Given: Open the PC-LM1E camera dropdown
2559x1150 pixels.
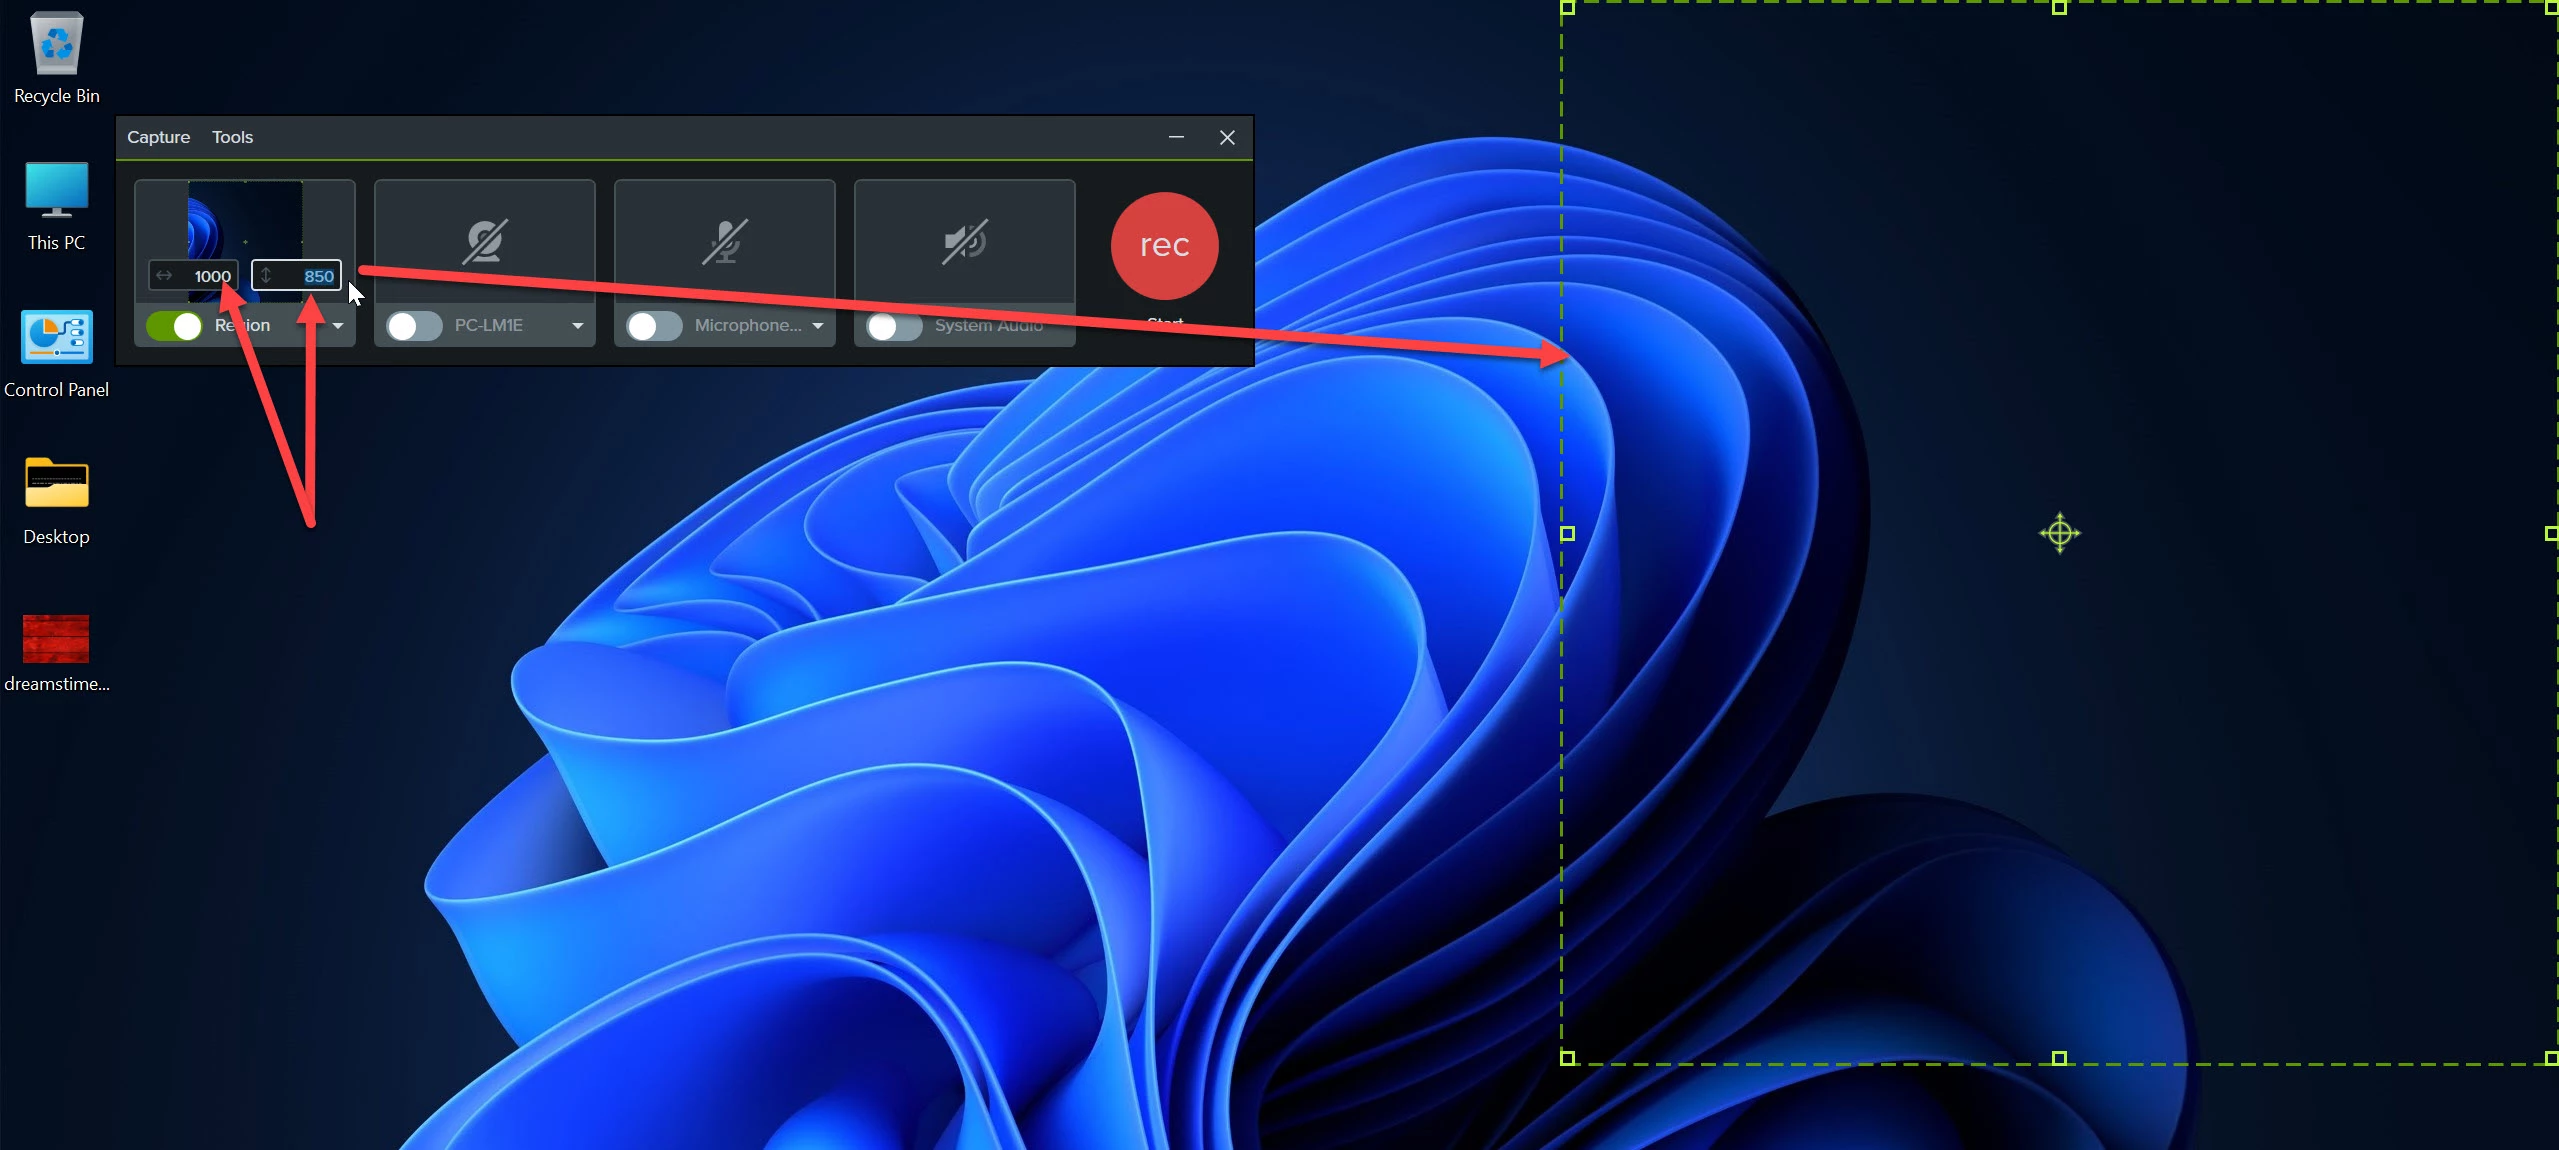Looking at the screenshot, I should (578, 326).
